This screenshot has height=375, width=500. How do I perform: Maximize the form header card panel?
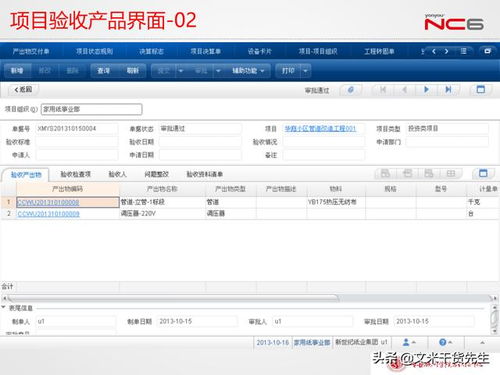click(x=481, y=89)
